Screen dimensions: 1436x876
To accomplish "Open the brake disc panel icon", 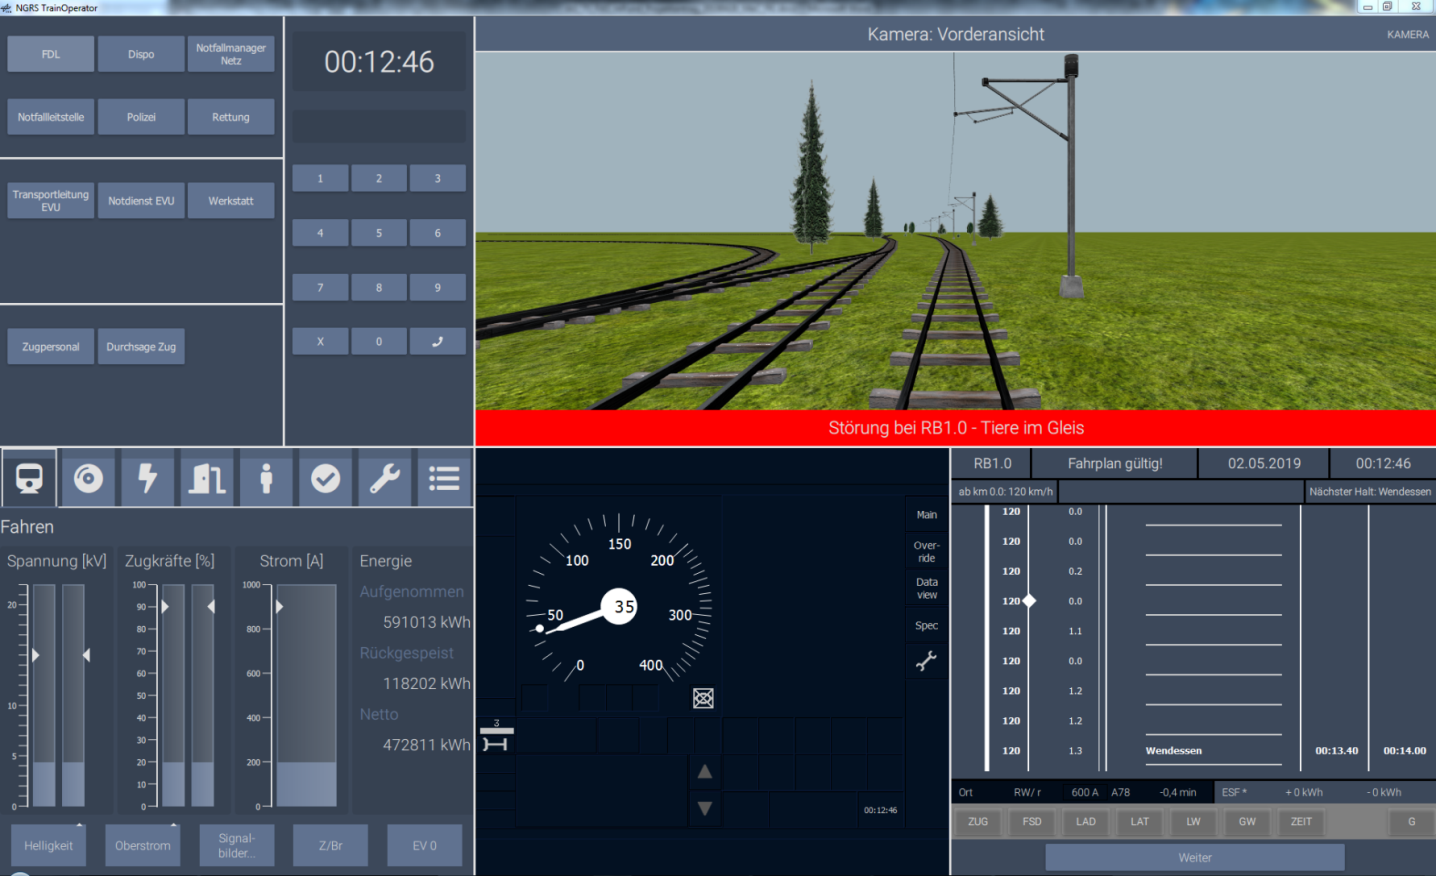I will (x=88, y=478).
